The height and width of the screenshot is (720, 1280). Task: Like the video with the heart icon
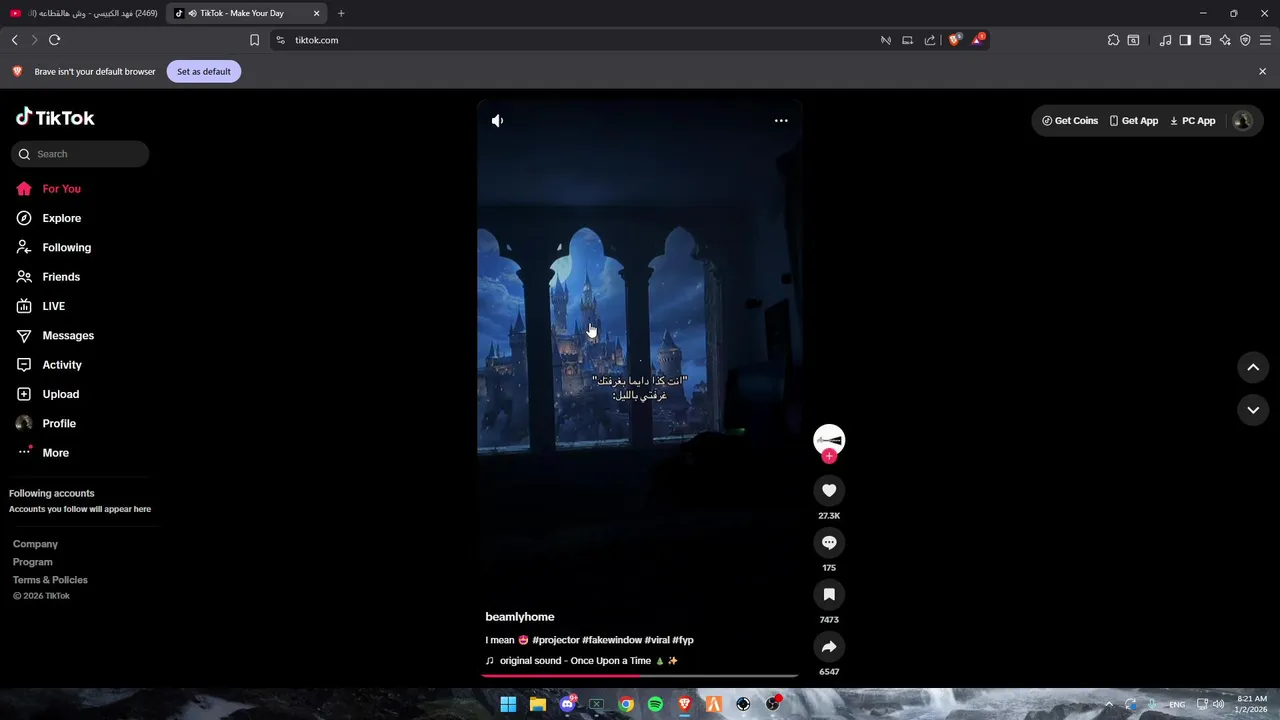click(x=829, y=490)
